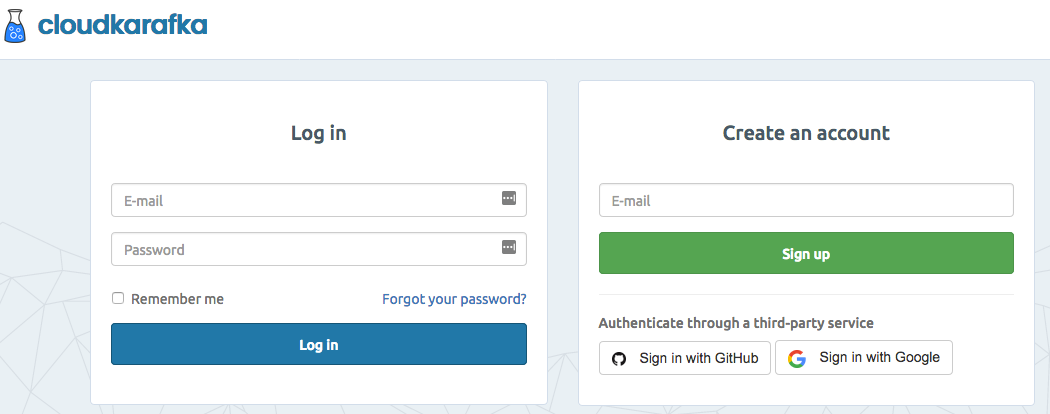This screenshot has width=1050, height=414.
Task: Click the "Remember me" label text
Action: click(x=177, y=299)
